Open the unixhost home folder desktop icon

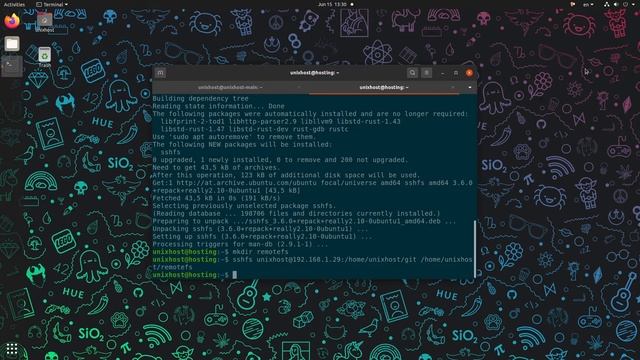tap(44, 22)
